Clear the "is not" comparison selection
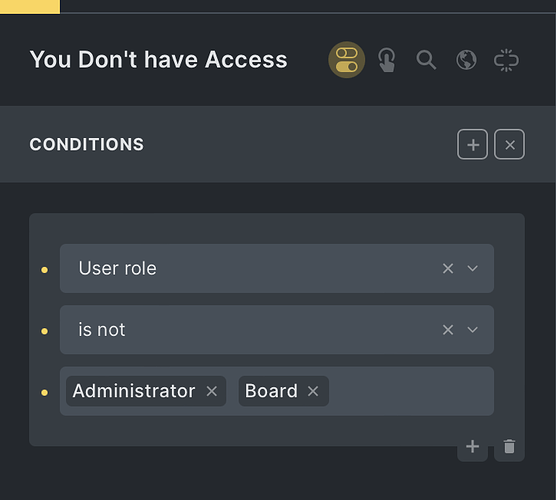The height and width of the screenshot is (500, 556). coord(448,330)
